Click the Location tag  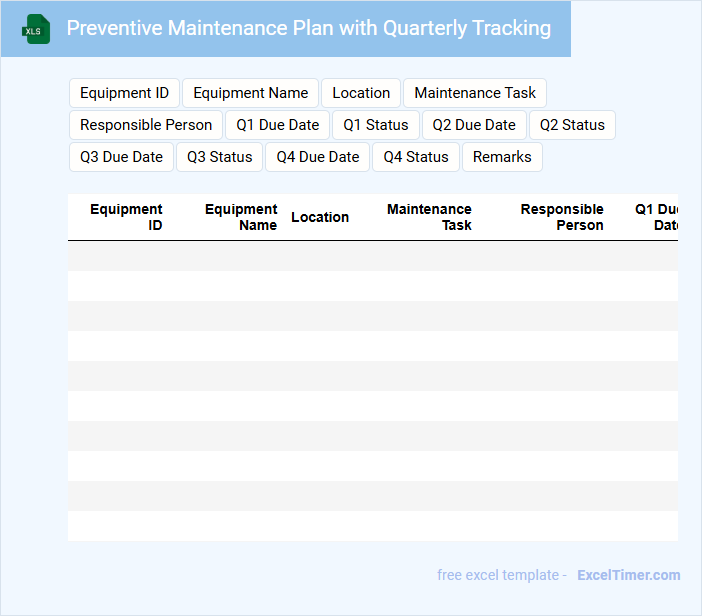click(x=361, y=93)
